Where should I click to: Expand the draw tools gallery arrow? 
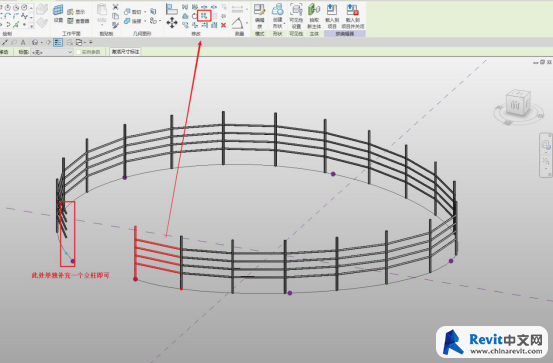point(31,26)
